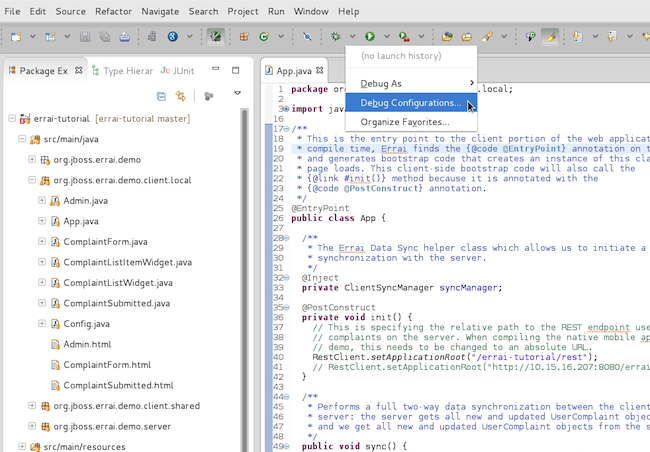
Task: Click Collapse All in Package Explorer
Action: (161, 97)
